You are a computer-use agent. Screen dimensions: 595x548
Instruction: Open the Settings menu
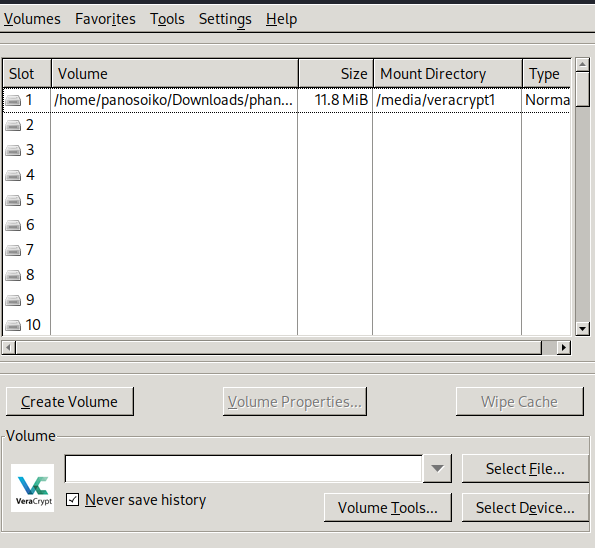coord(225,19)
